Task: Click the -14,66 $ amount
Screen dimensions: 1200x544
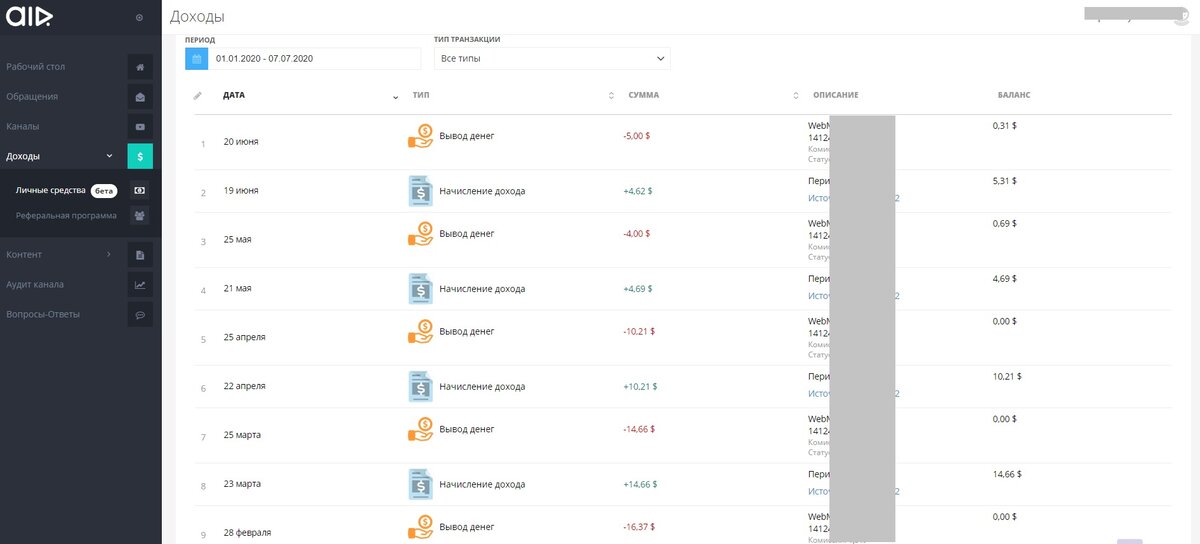Action: pos(639,429)
